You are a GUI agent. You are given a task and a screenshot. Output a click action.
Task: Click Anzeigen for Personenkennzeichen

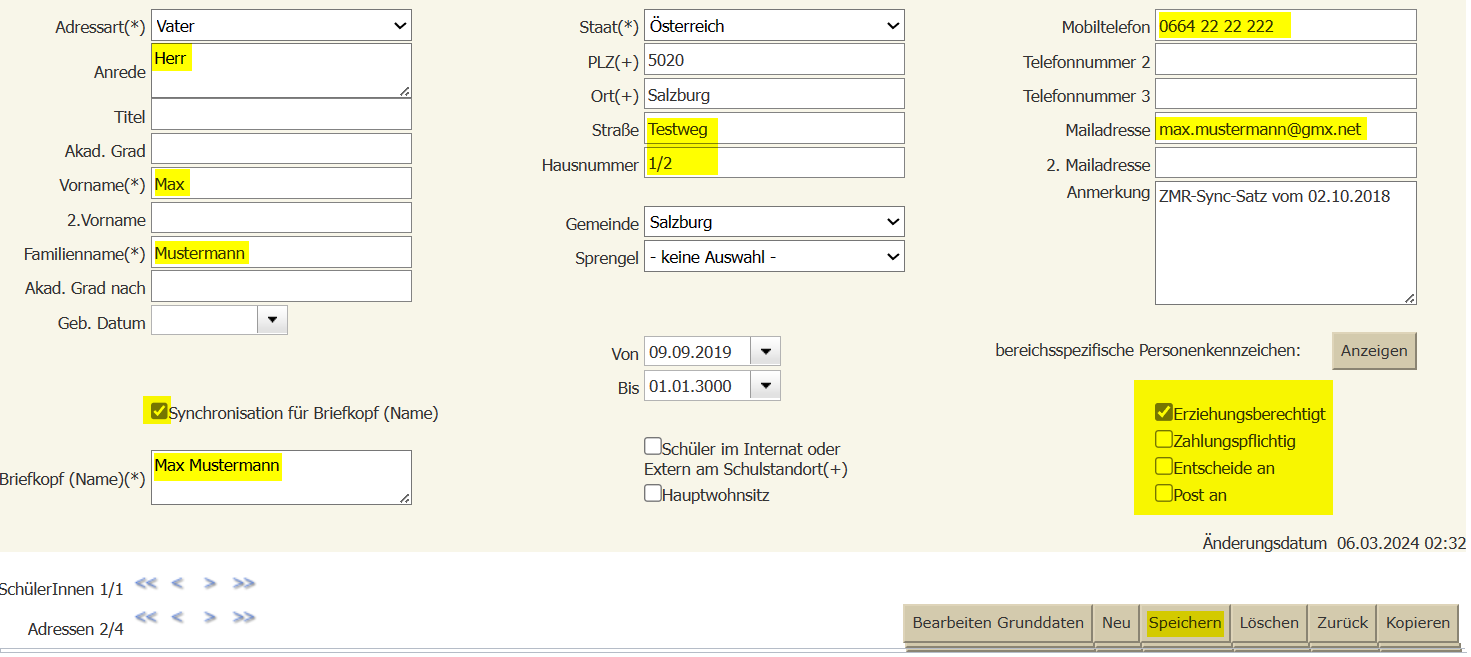click(x=1374, y=351)
